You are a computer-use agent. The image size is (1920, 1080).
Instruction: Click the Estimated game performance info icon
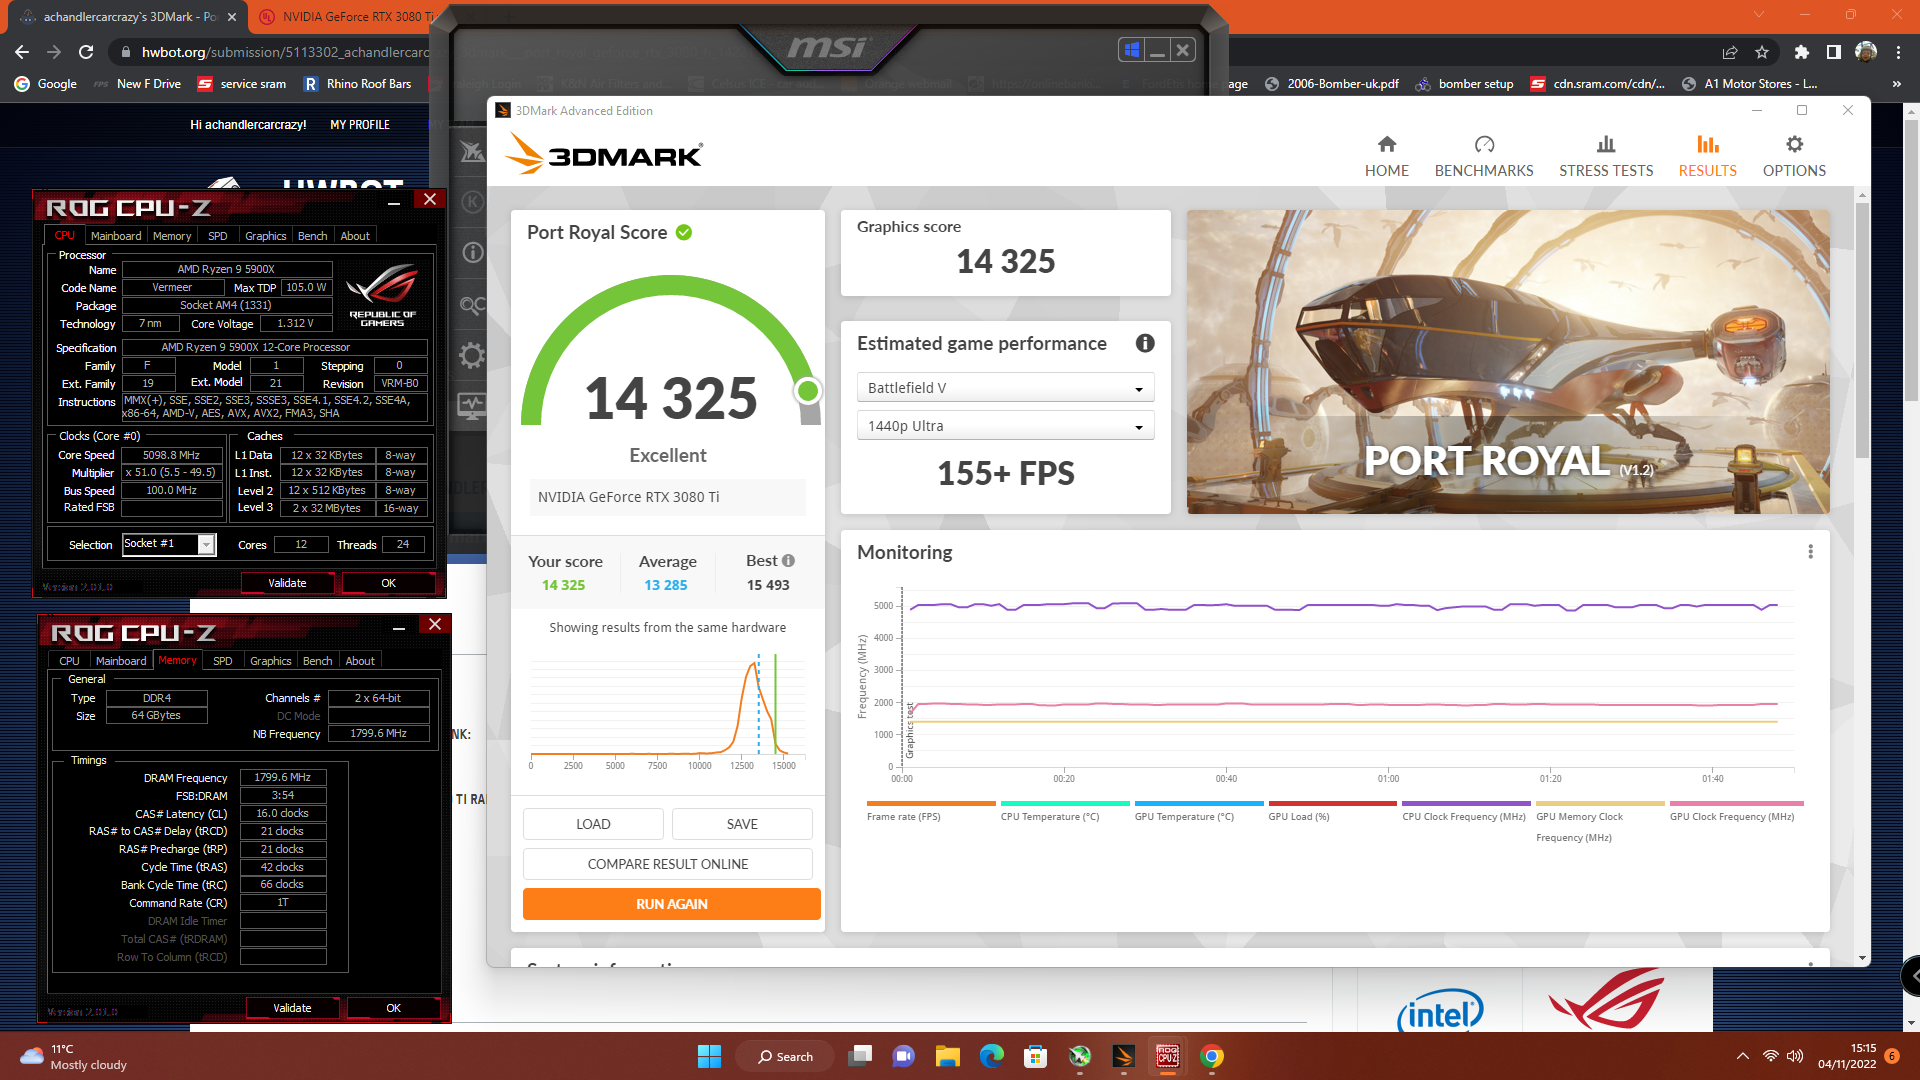1145,343
